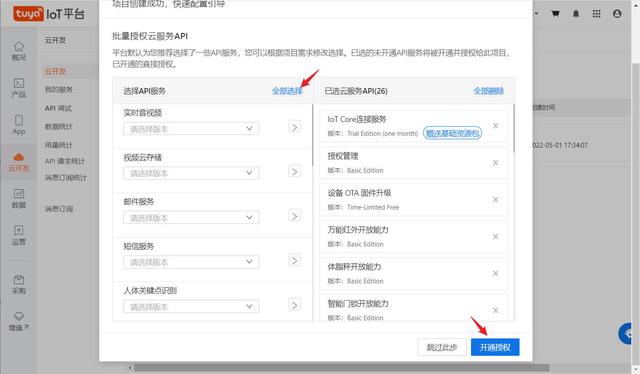Open version dropdown for 短信服务
Image resolution: width=640 pixels, height=374 pixels.
tap(191, 262)
